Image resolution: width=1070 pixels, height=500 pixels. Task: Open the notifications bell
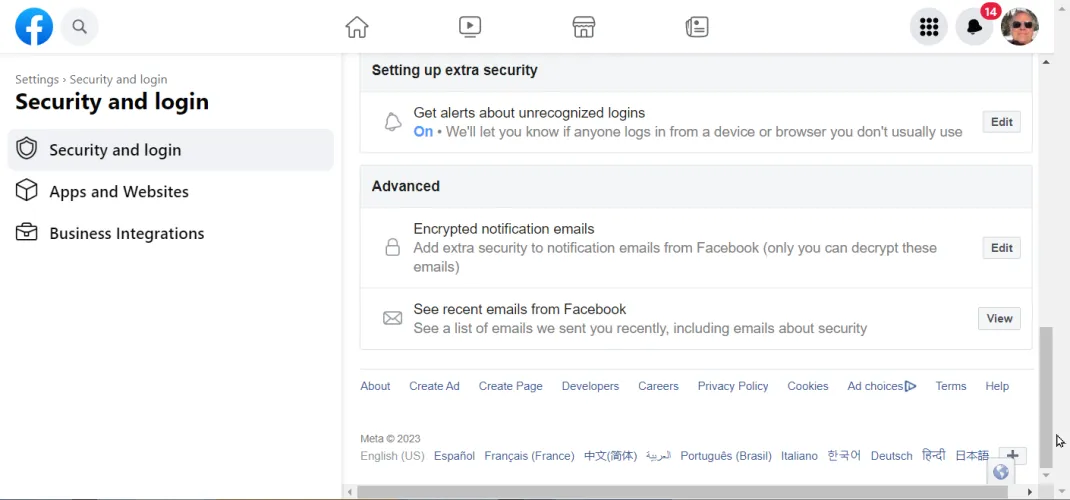974,27
